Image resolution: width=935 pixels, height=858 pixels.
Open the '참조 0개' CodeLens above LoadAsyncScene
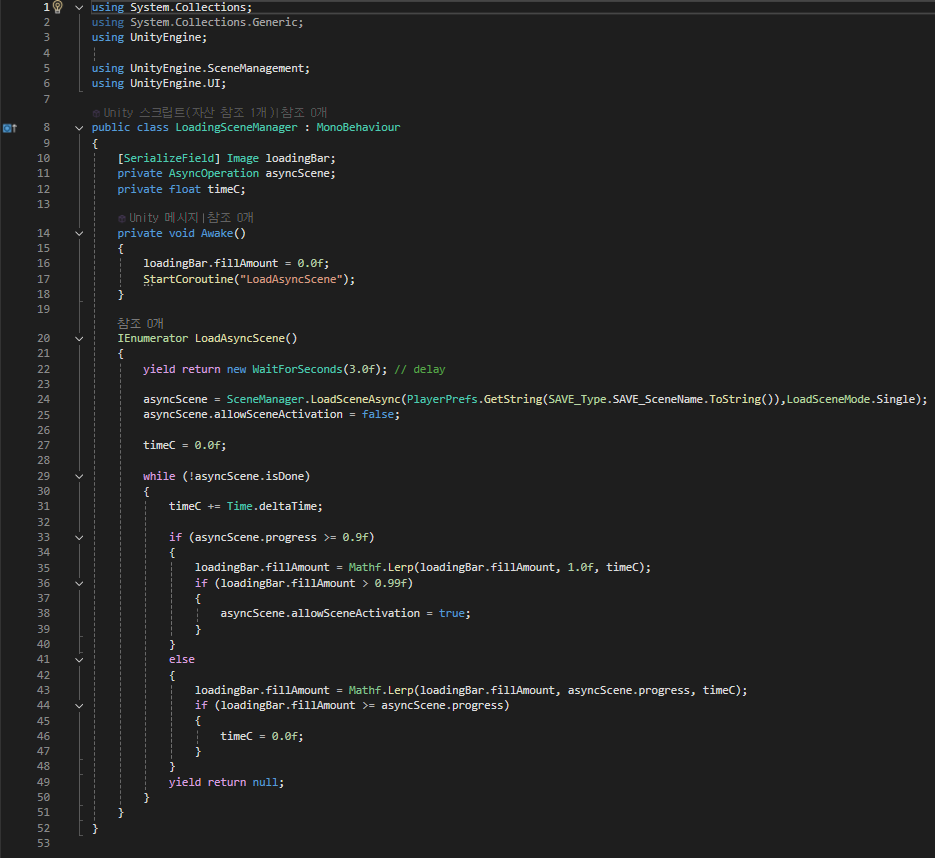[x=140, y=323]
